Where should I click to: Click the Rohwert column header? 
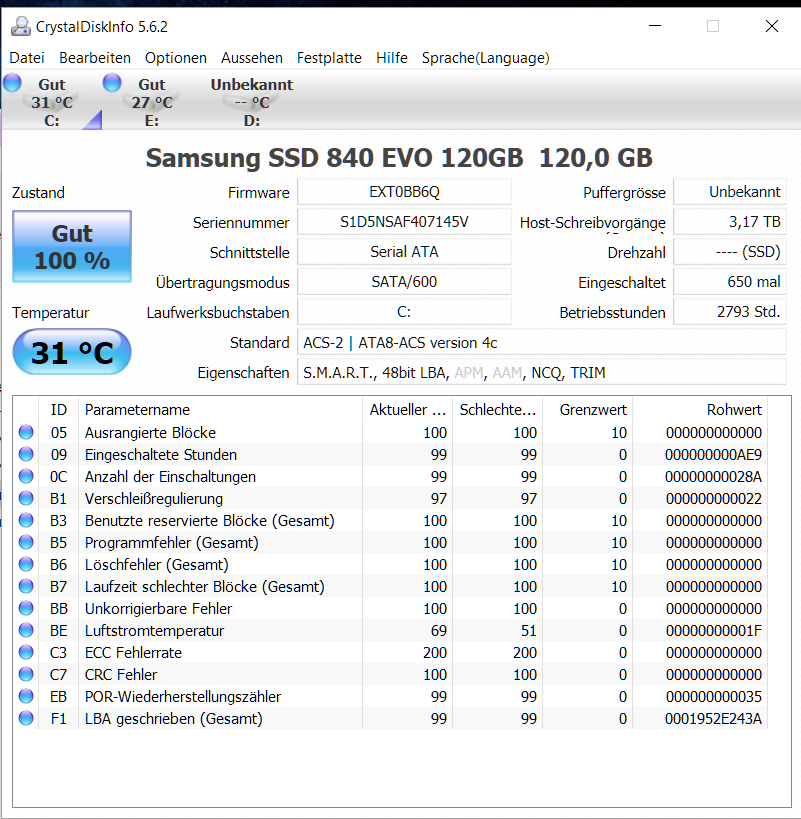700,410
